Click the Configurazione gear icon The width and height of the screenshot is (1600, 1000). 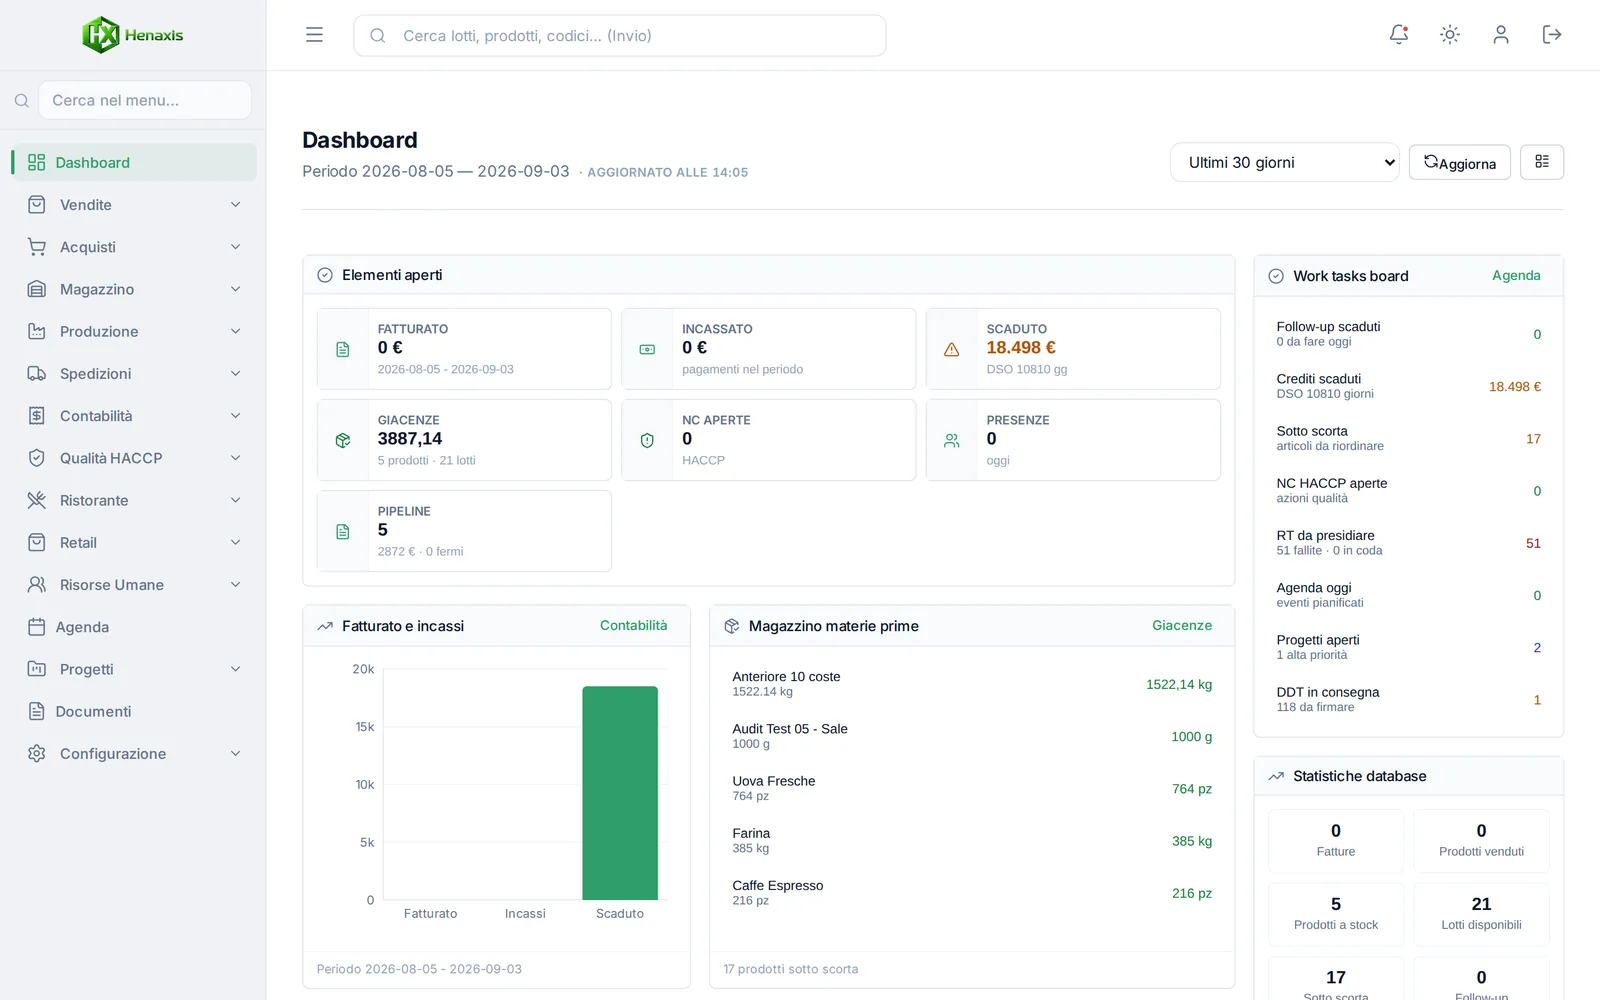(37, 754)
